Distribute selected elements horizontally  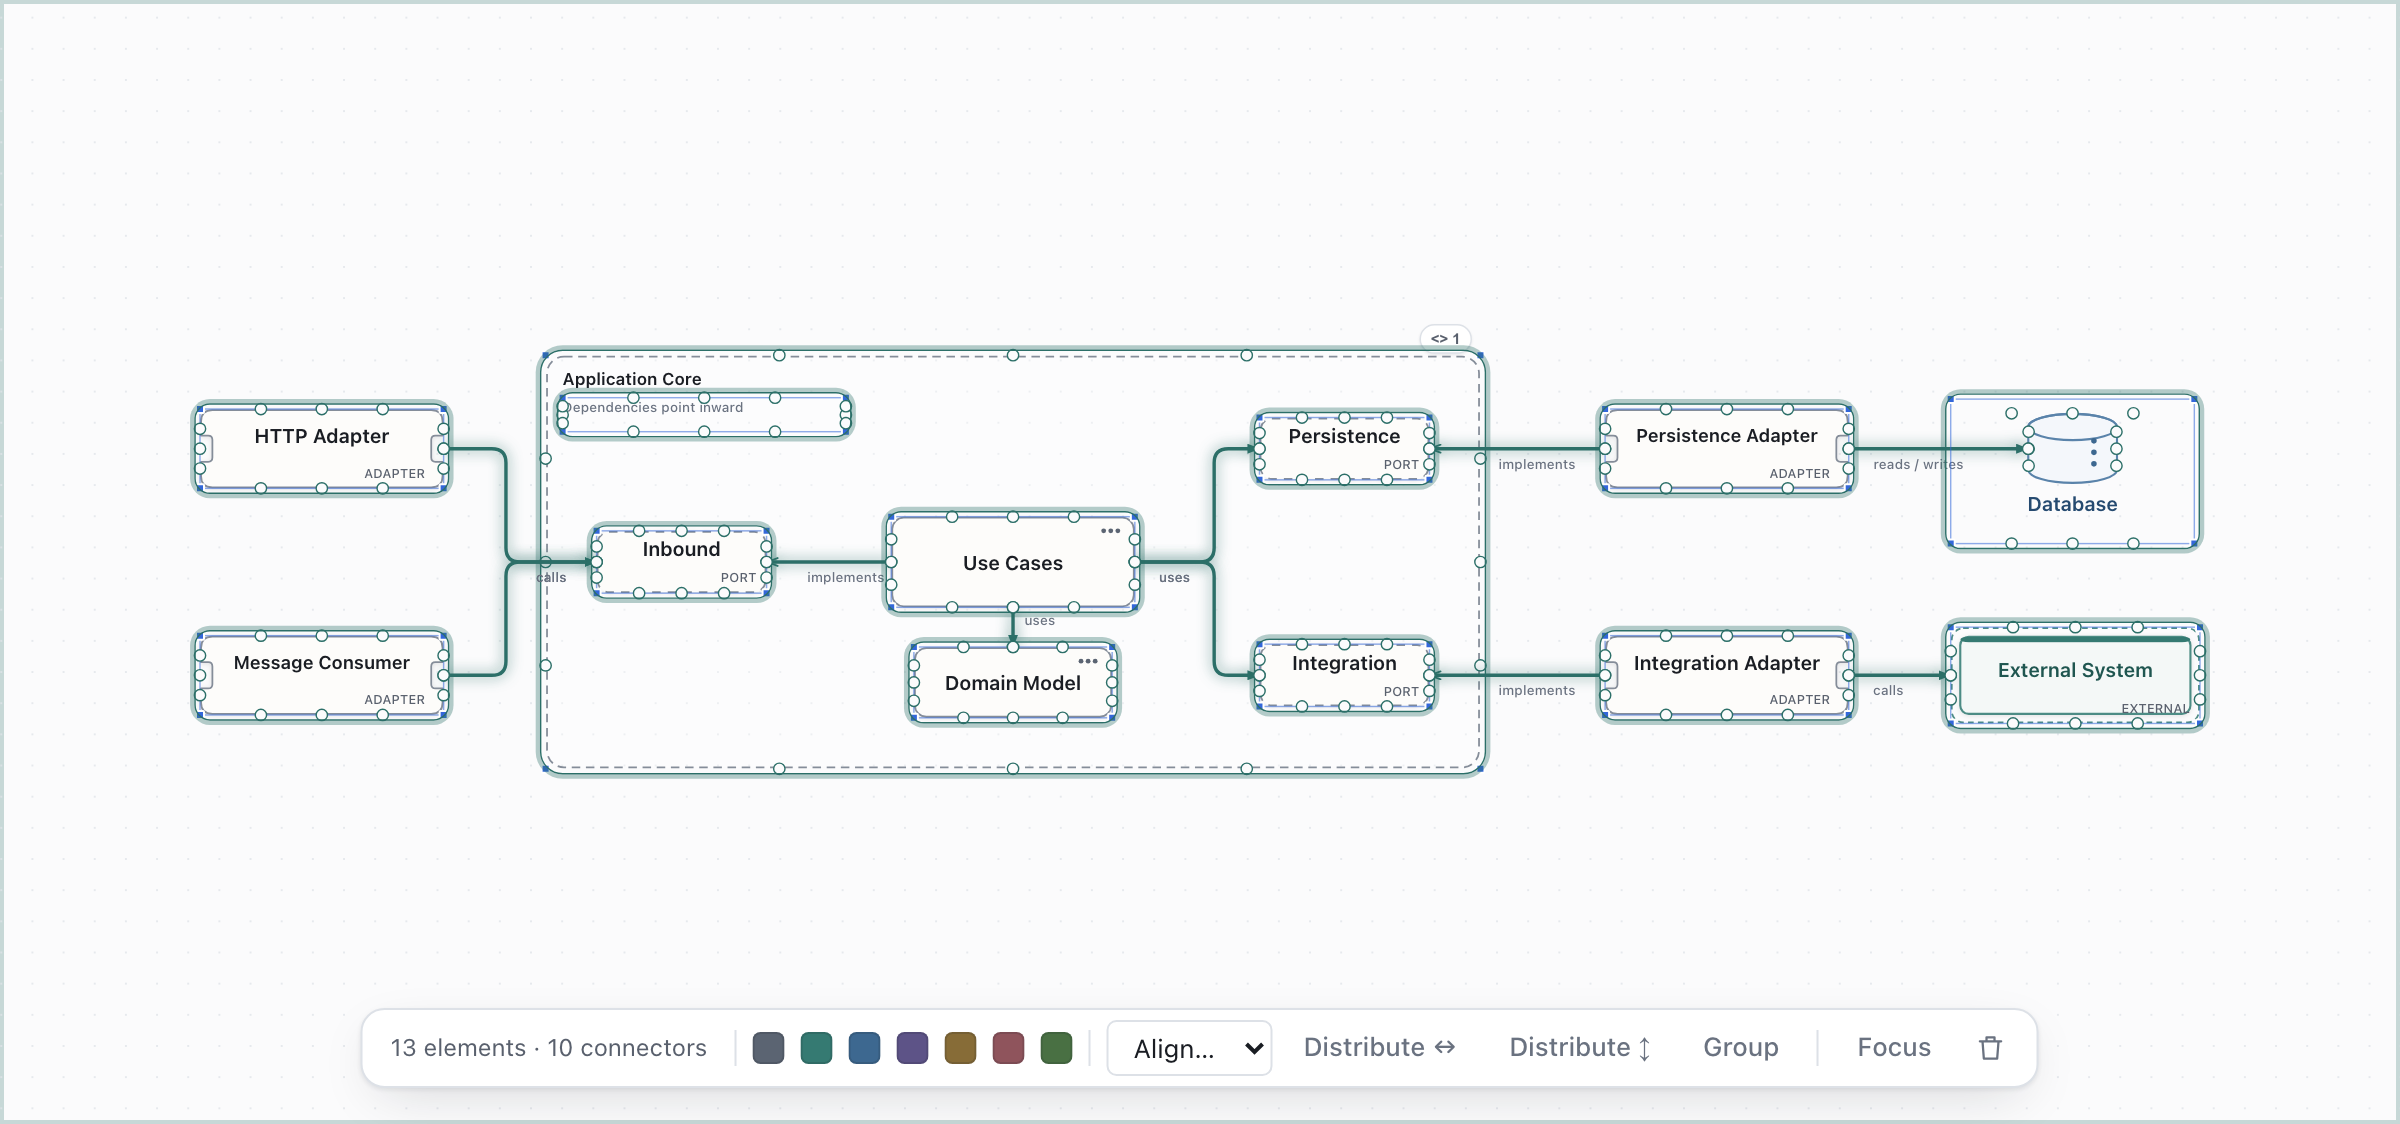click(1379, 1047)
